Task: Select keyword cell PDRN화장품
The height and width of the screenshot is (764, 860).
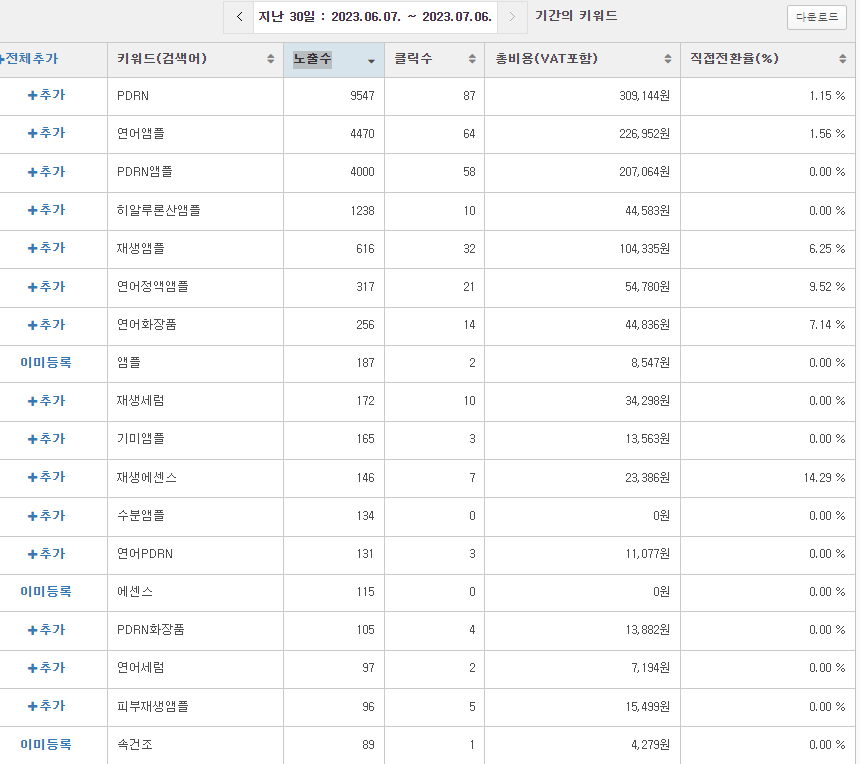Action: (195, 630)
